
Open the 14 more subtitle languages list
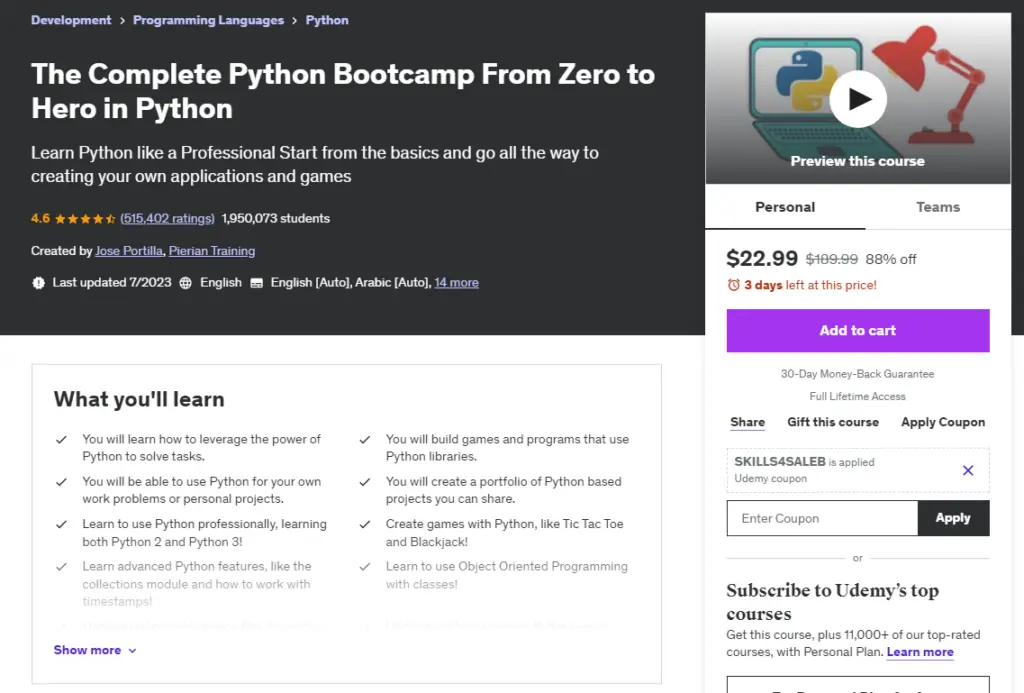pos(457,282)
